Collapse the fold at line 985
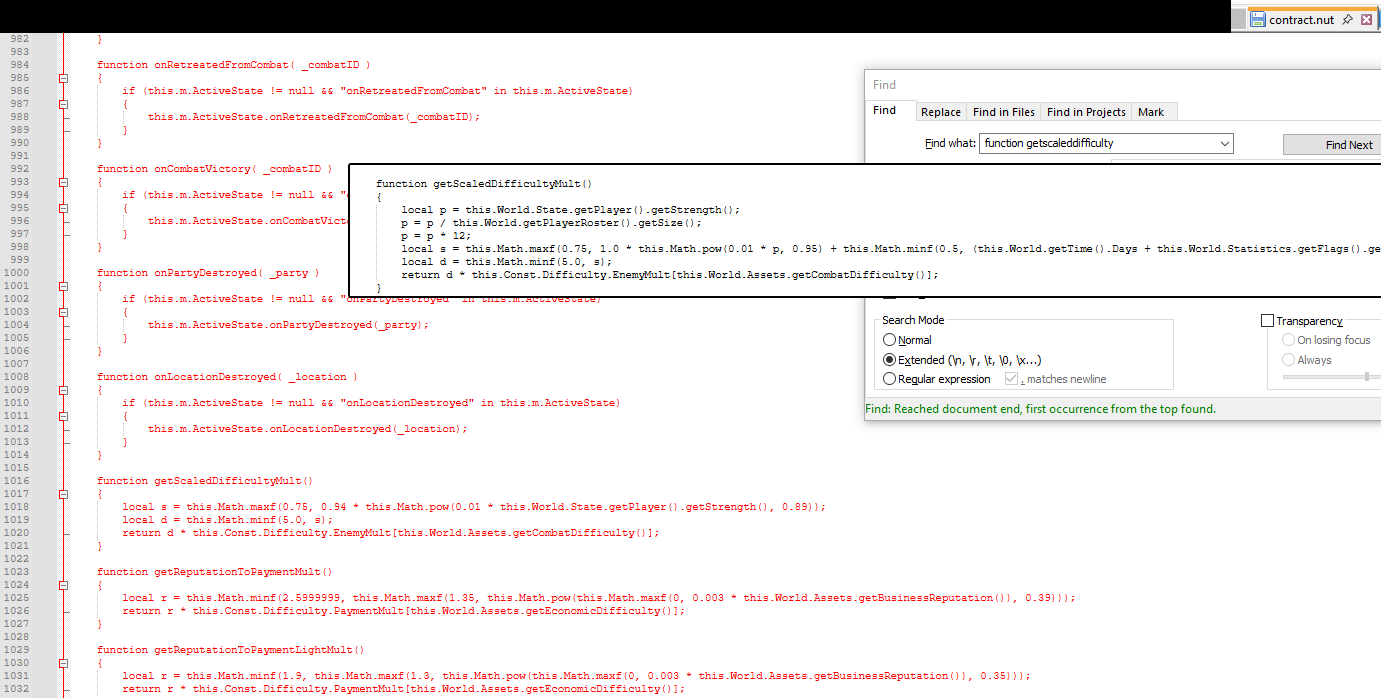 click(62, 78)
